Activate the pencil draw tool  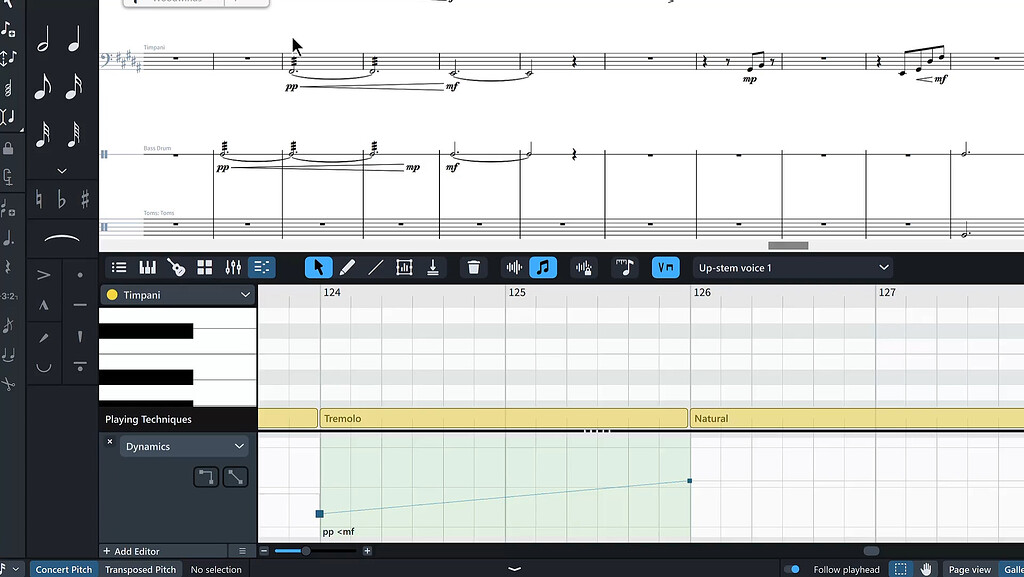(x=348, y=267)
